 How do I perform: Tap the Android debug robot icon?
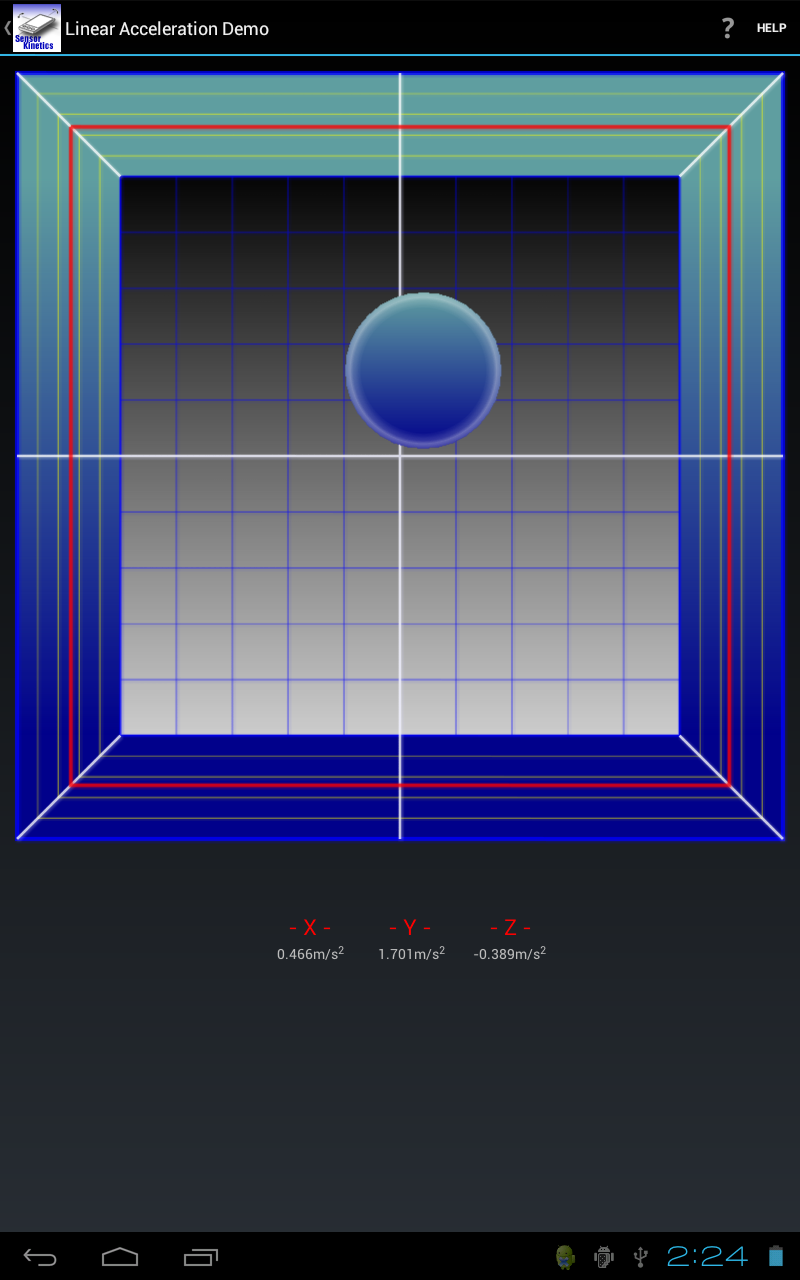tap(603, 1256)
